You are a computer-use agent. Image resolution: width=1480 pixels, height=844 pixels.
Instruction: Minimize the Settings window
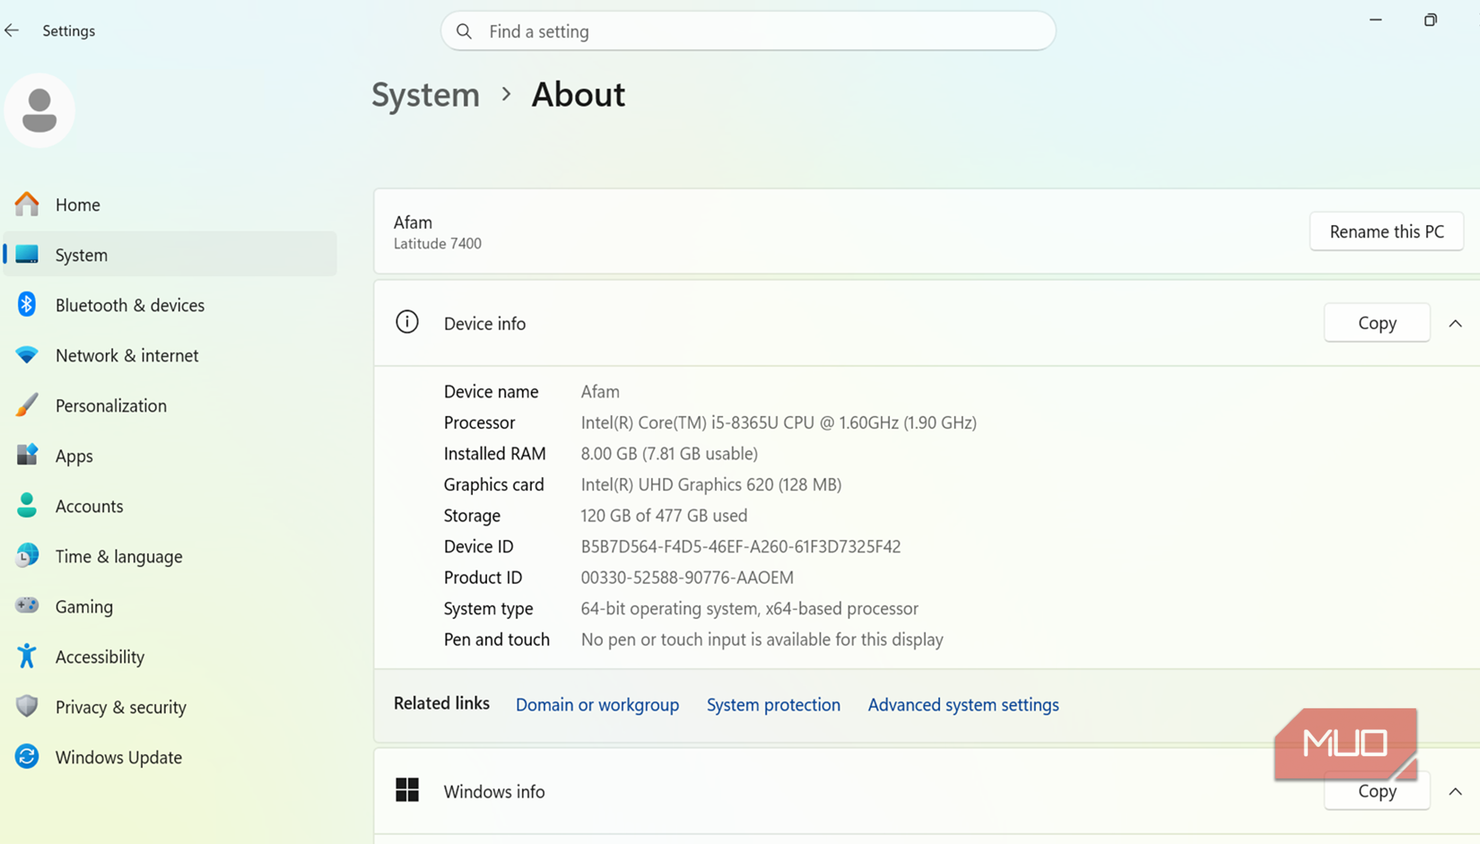point(1376,20)
